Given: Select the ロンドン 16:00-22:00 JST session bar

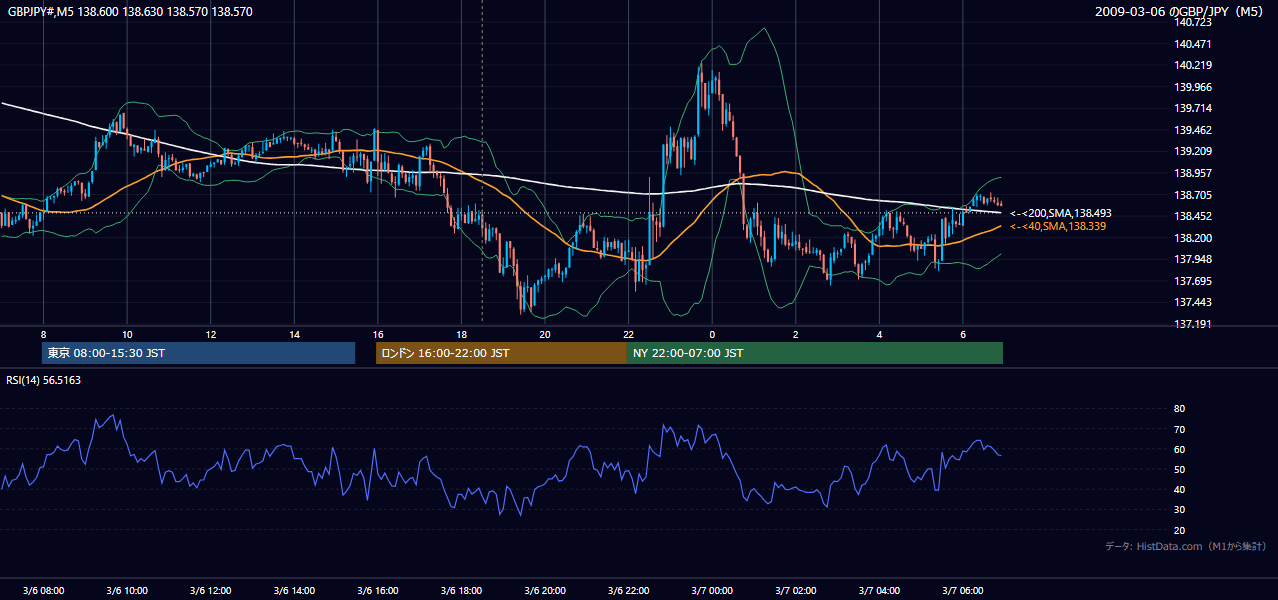Looking at the screenshot, I should pos(501,353).
